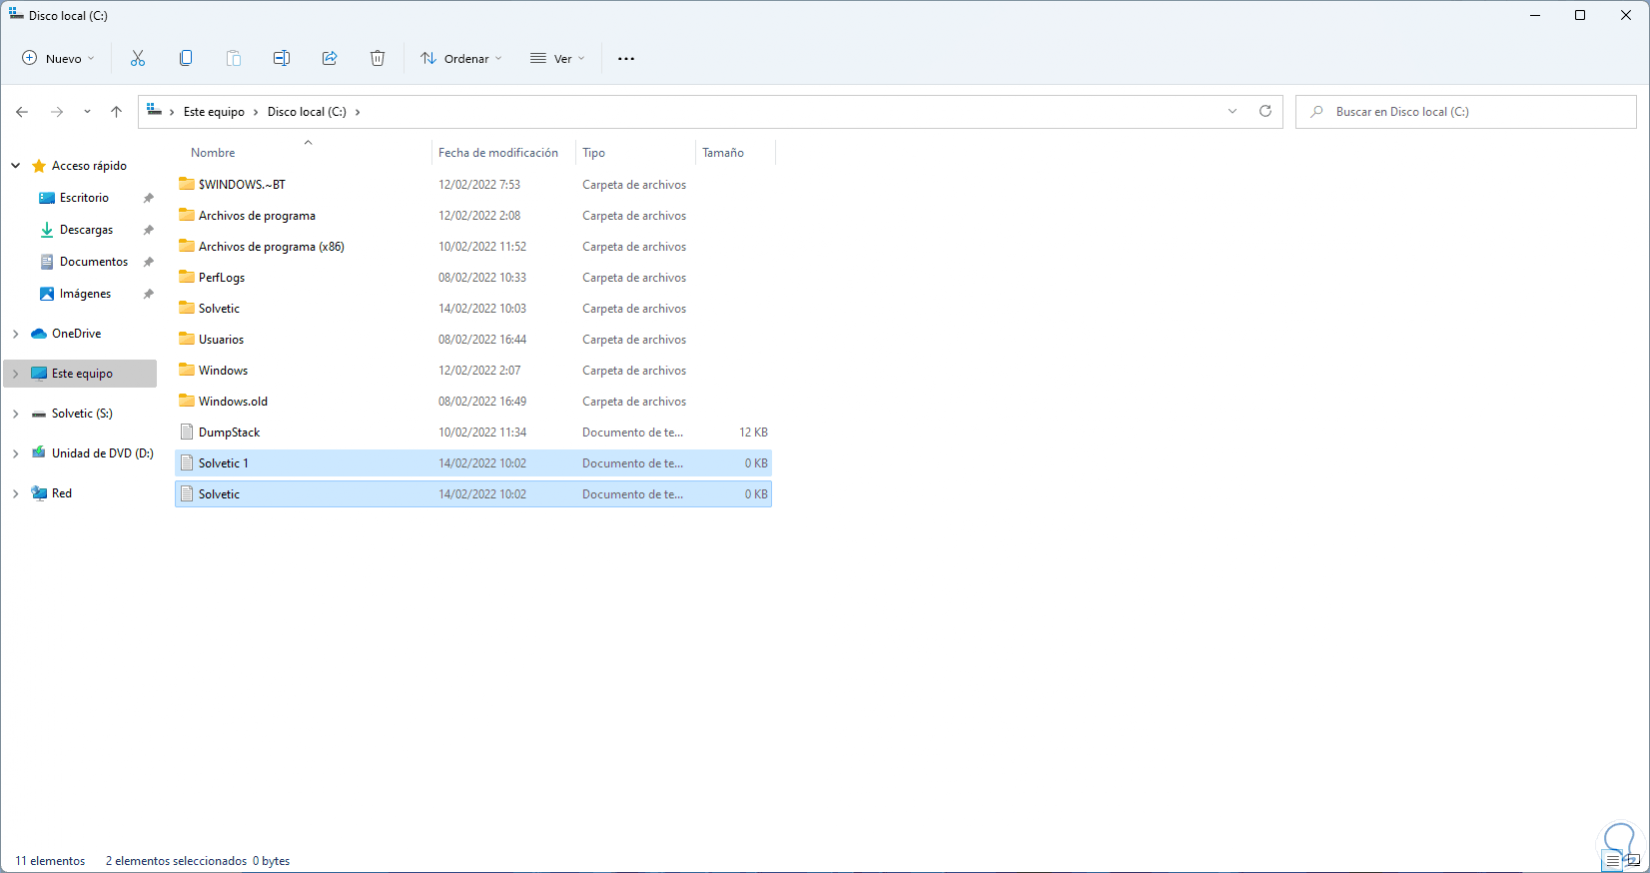Viewport: 1650px width, 873px height.
Task: Select Documentos in quick access
Action: coord(94,262)
